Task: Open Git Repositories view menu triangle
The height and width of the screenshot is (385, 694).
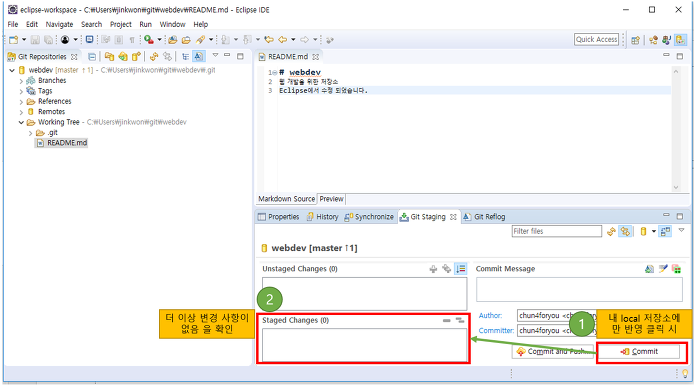Action: (x=215, y=55)
